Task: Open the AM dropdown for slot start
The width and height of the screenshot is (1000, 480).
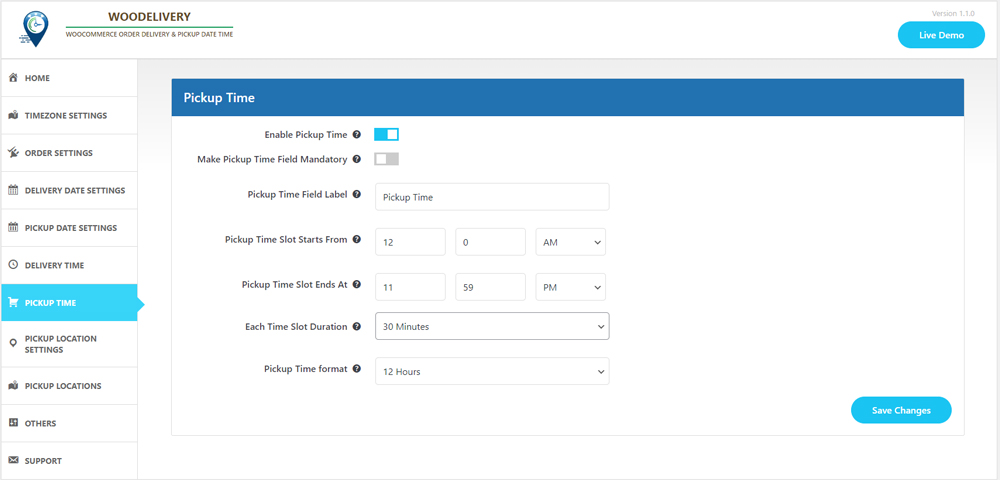Action: [x=571, y=242]
